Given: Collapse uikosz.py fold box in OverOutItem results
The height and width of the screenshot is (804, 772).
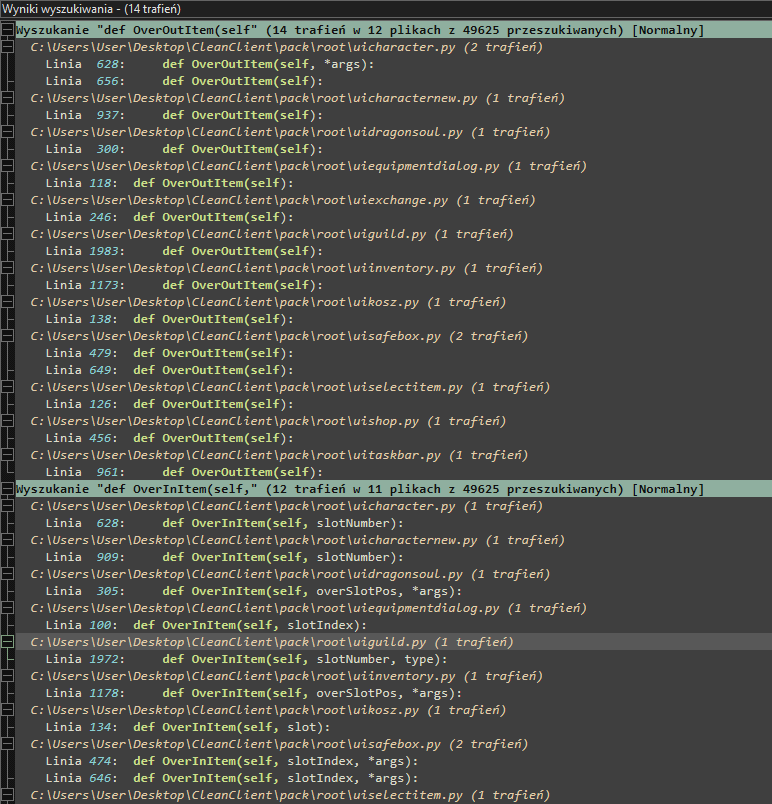Looking at the screenshot, I should [8, 302].
